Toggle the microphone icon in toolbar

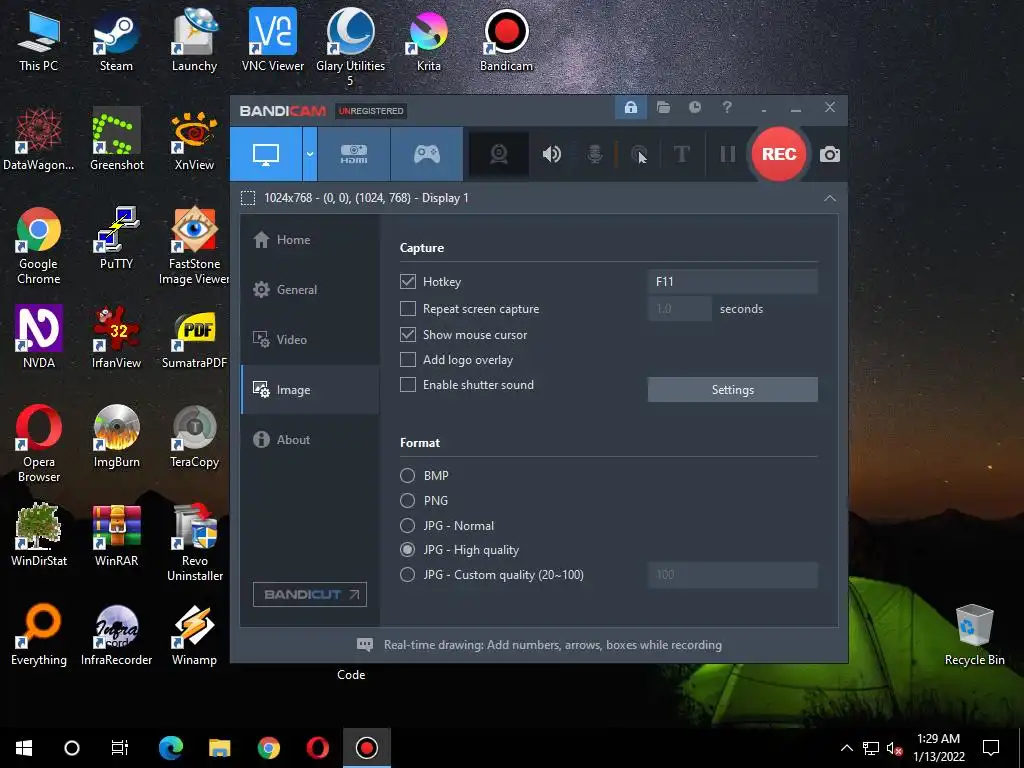point(594,154)
